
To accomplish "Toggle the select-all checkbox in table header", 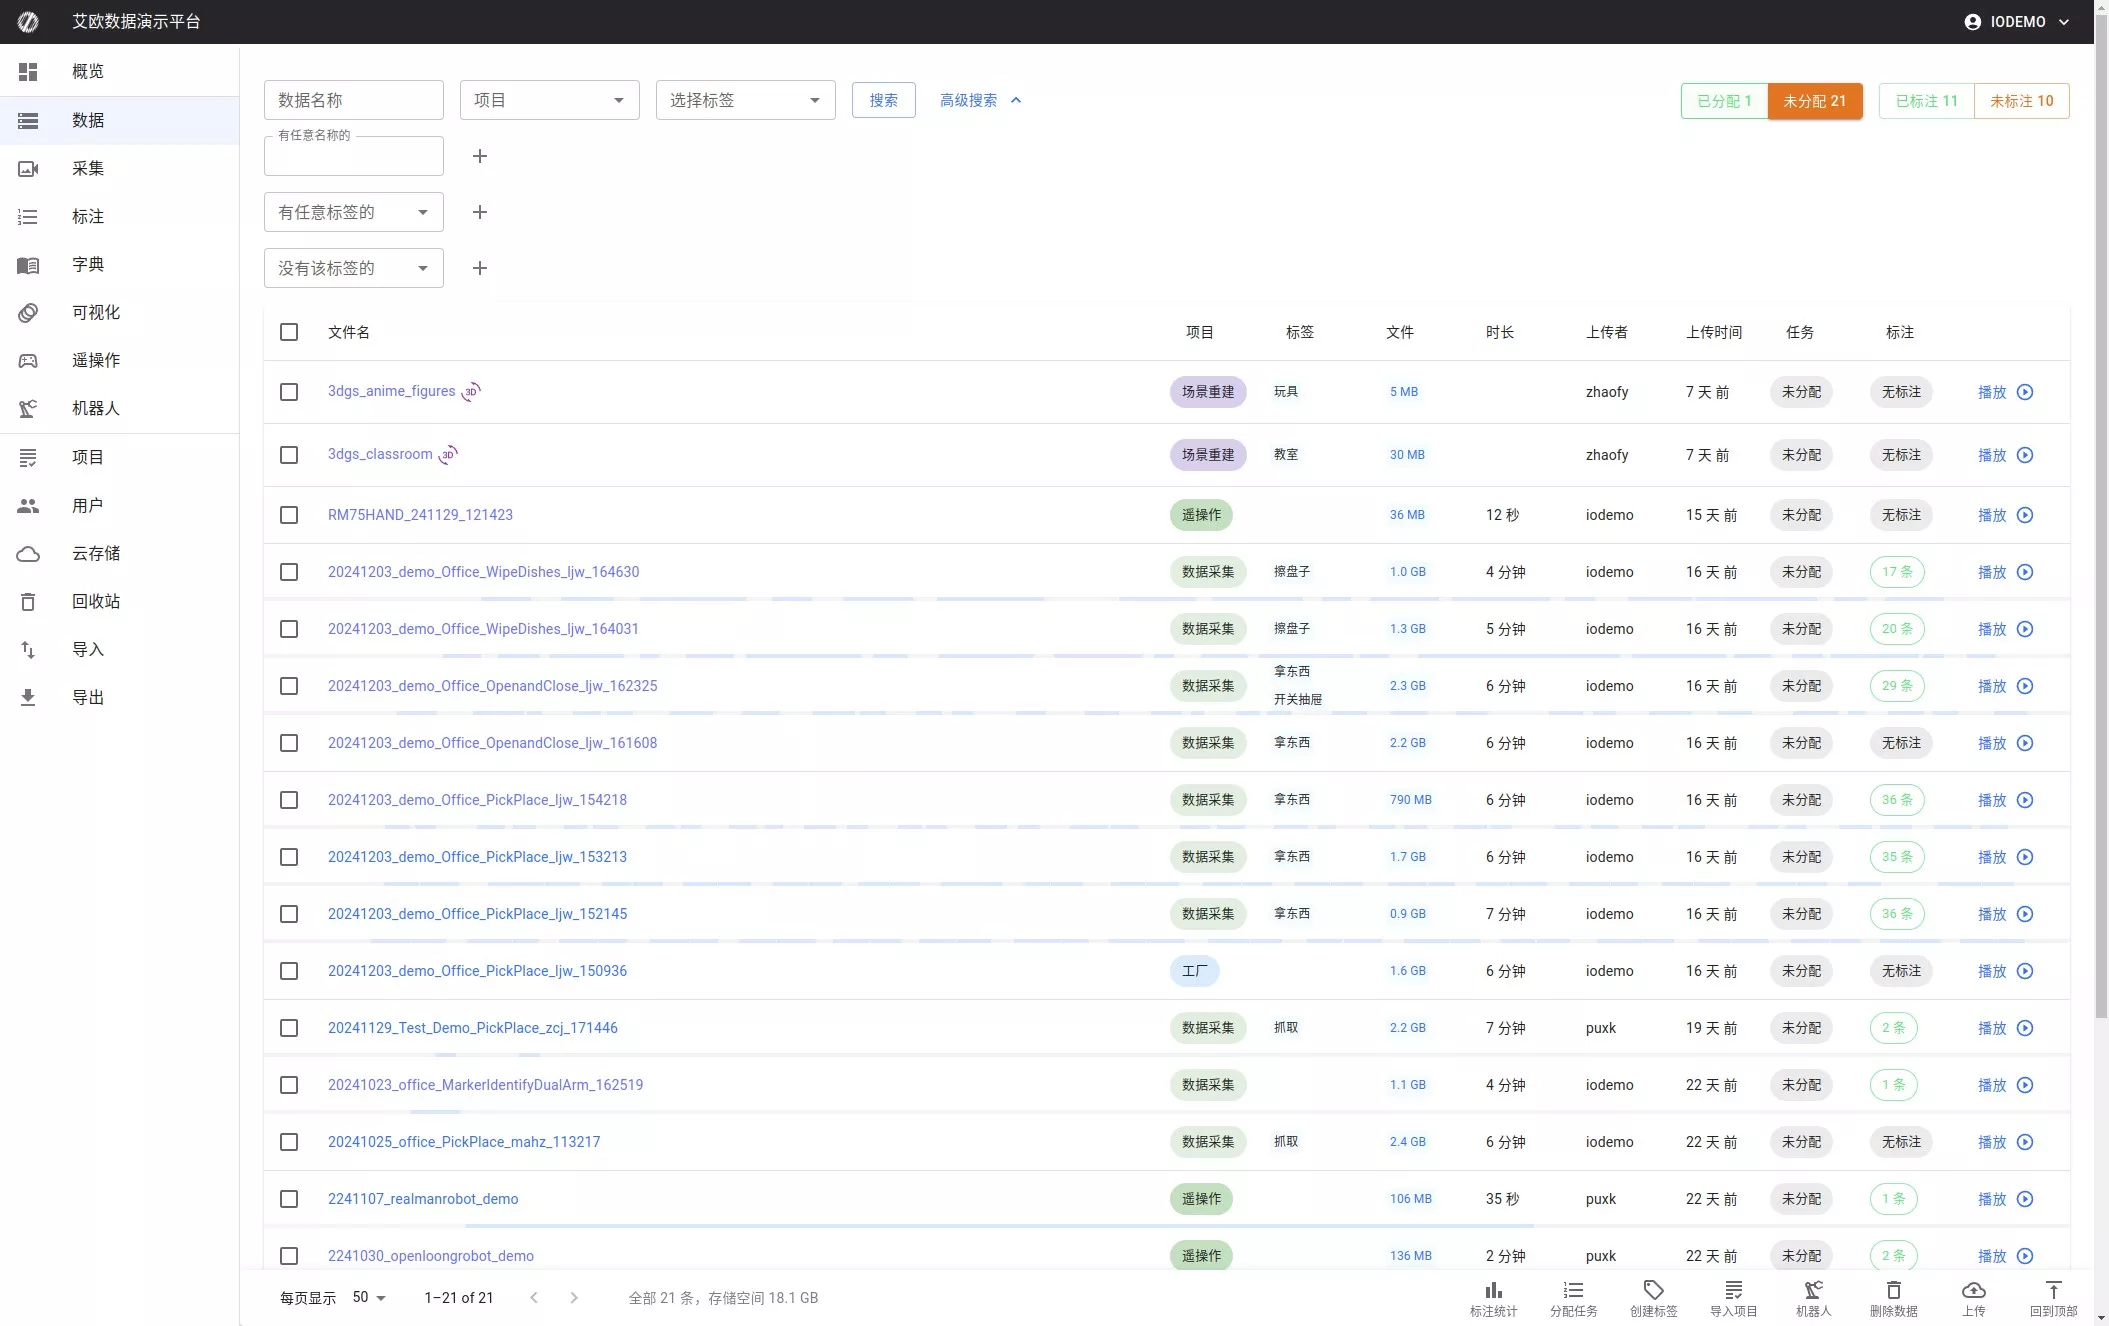I will click(x=289, y=332).
